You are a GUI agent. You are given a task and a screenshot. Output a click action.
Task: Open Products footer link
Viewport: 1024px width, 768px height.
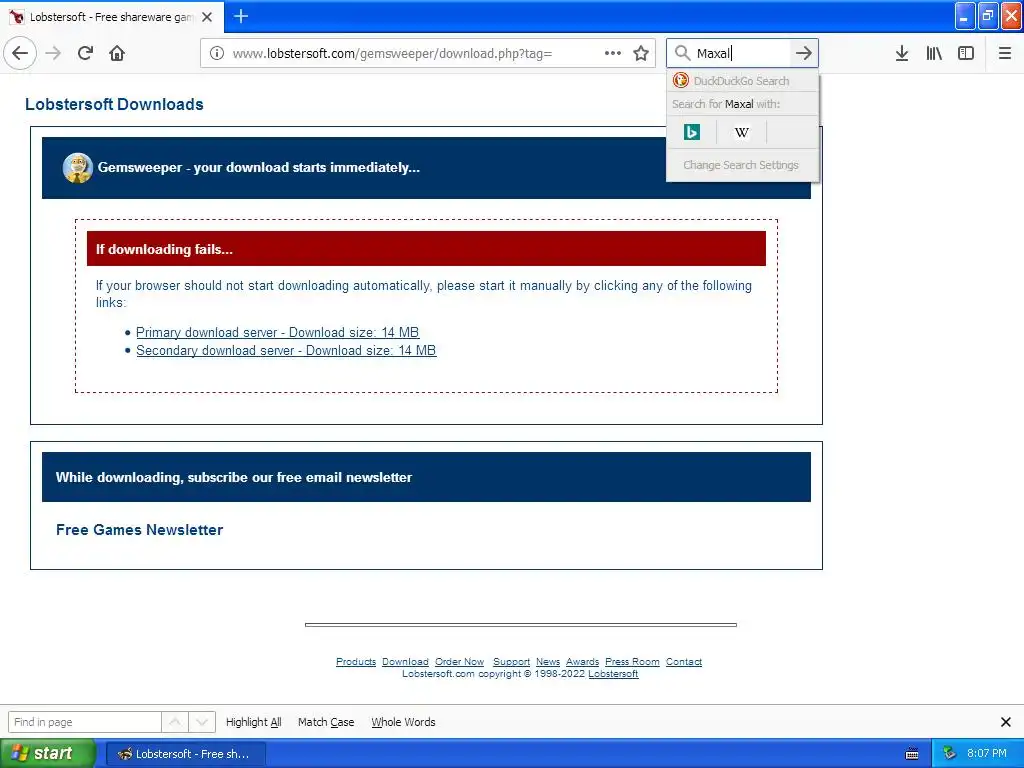pos(356,662)
